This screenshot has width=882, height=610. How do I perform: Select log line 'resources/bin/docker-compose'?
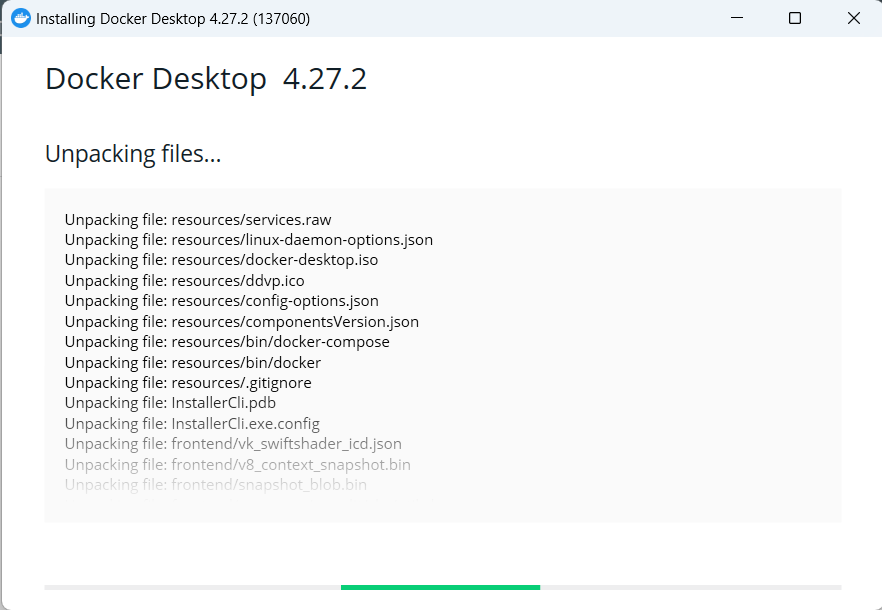[x=227, y=342]
